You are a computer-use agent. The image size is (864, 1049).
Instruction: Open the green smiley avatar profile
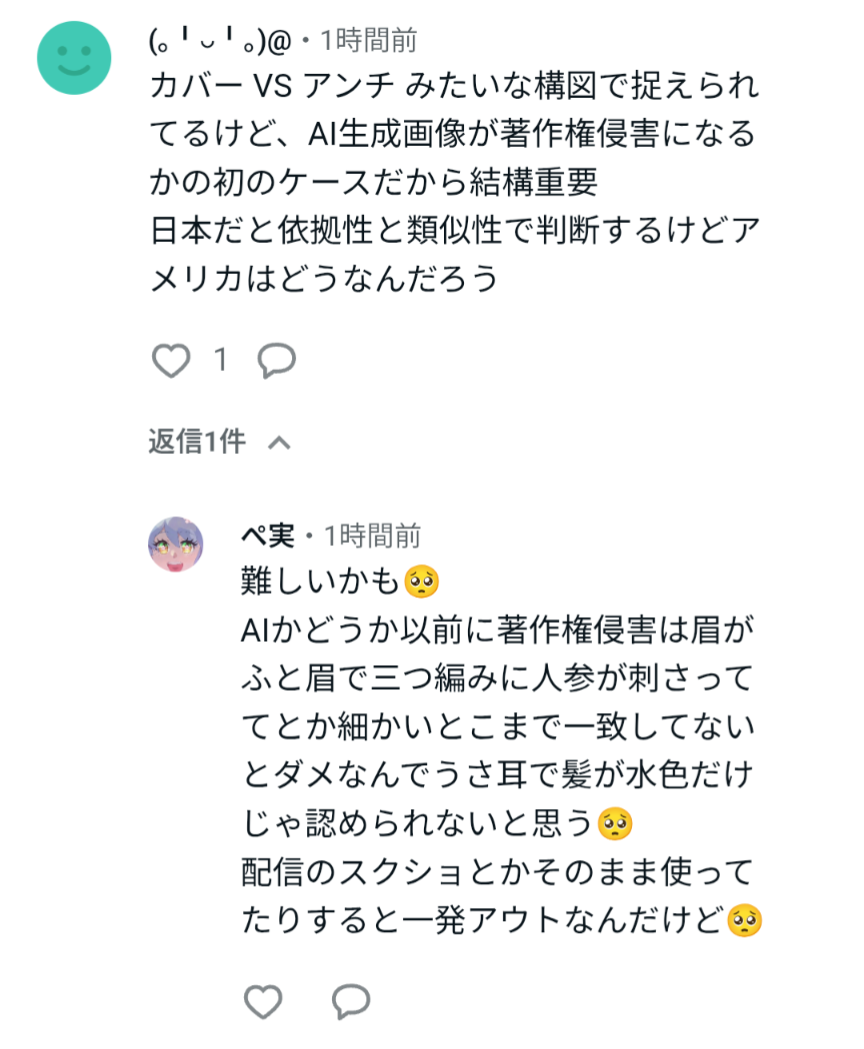74,57
